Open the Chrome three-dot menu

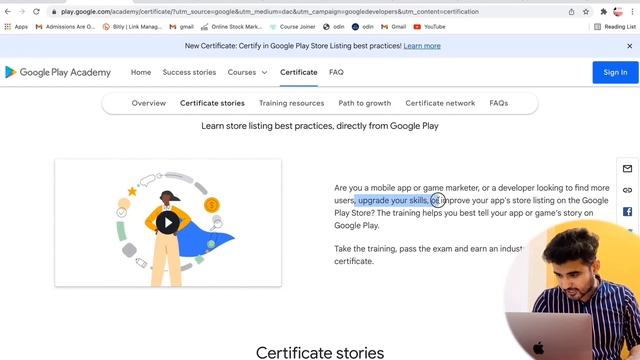pyautogui.click(x=632, y=12)
